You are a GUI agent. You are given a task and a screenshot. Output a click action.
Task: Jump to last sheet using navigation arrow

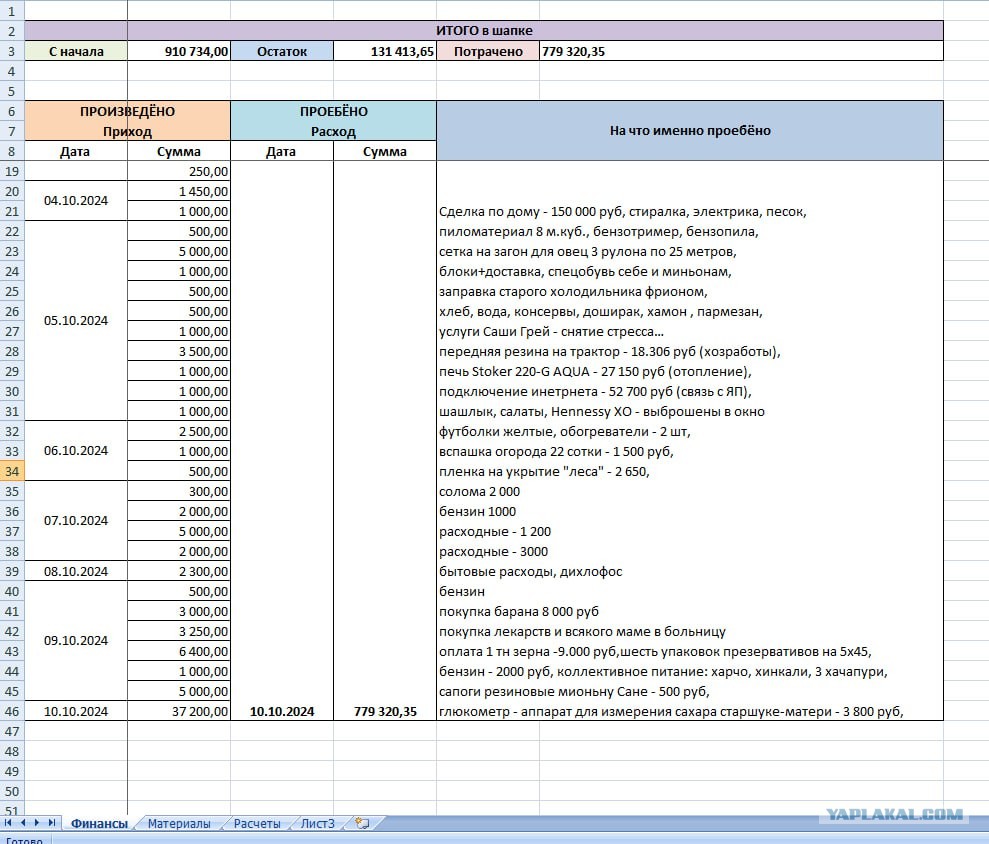point(52,823)
